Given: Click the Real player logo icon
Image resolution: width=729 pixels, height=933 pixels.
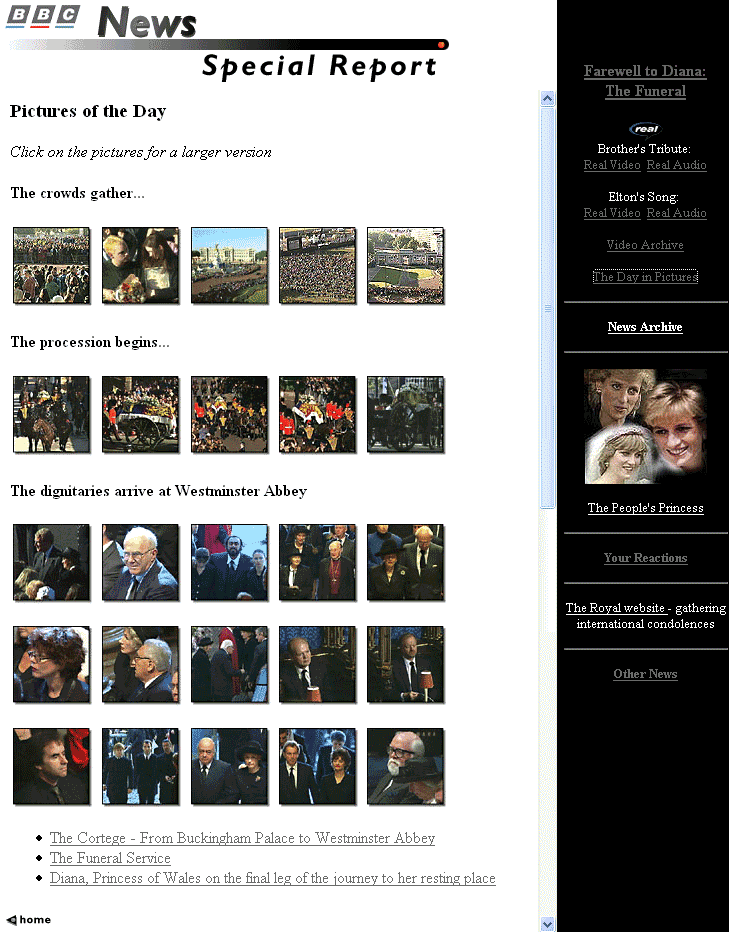Looking at the screenshot, I should coord(646,129).
